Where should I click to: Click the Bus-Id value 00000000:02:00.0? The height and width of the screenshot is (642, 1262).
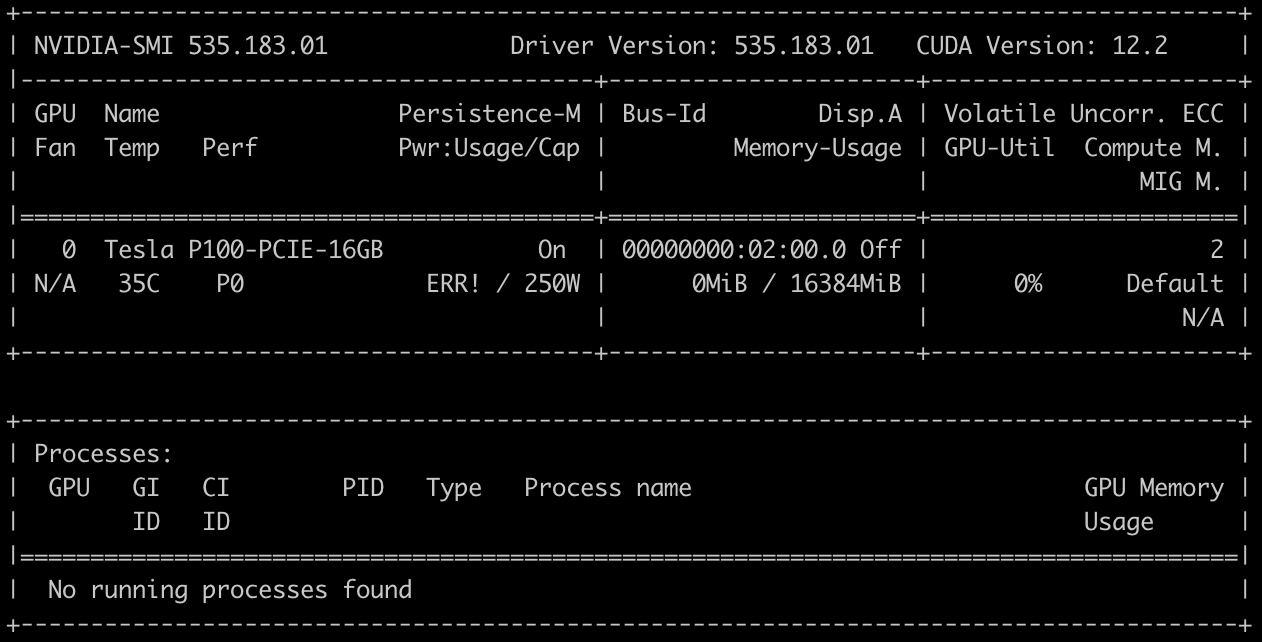[x=735, y=250]
